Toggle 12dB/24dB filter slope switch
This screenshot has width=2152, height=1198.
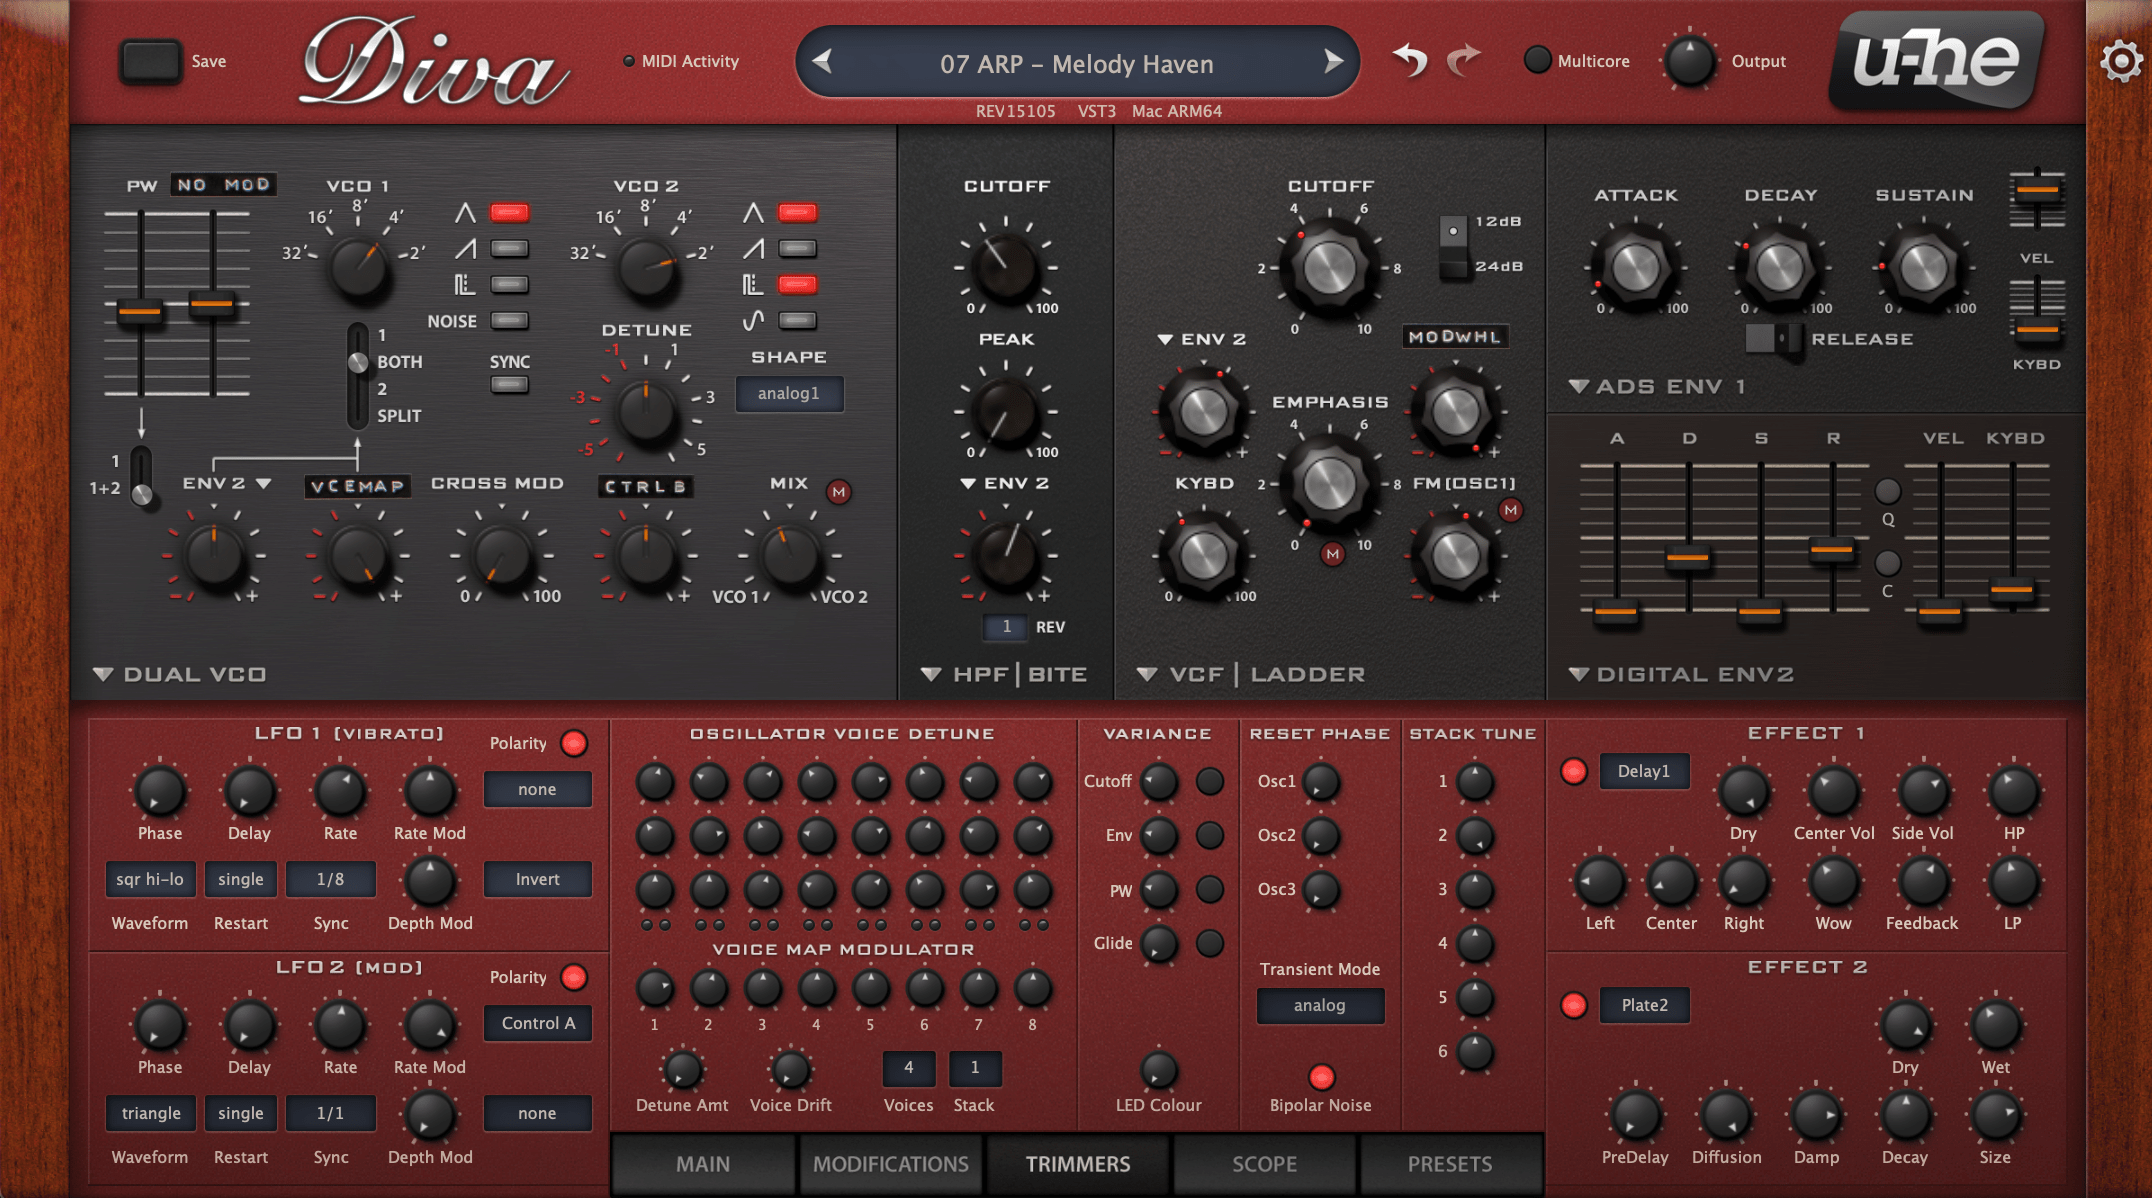pyautogui.click(x=1453, y=246)
